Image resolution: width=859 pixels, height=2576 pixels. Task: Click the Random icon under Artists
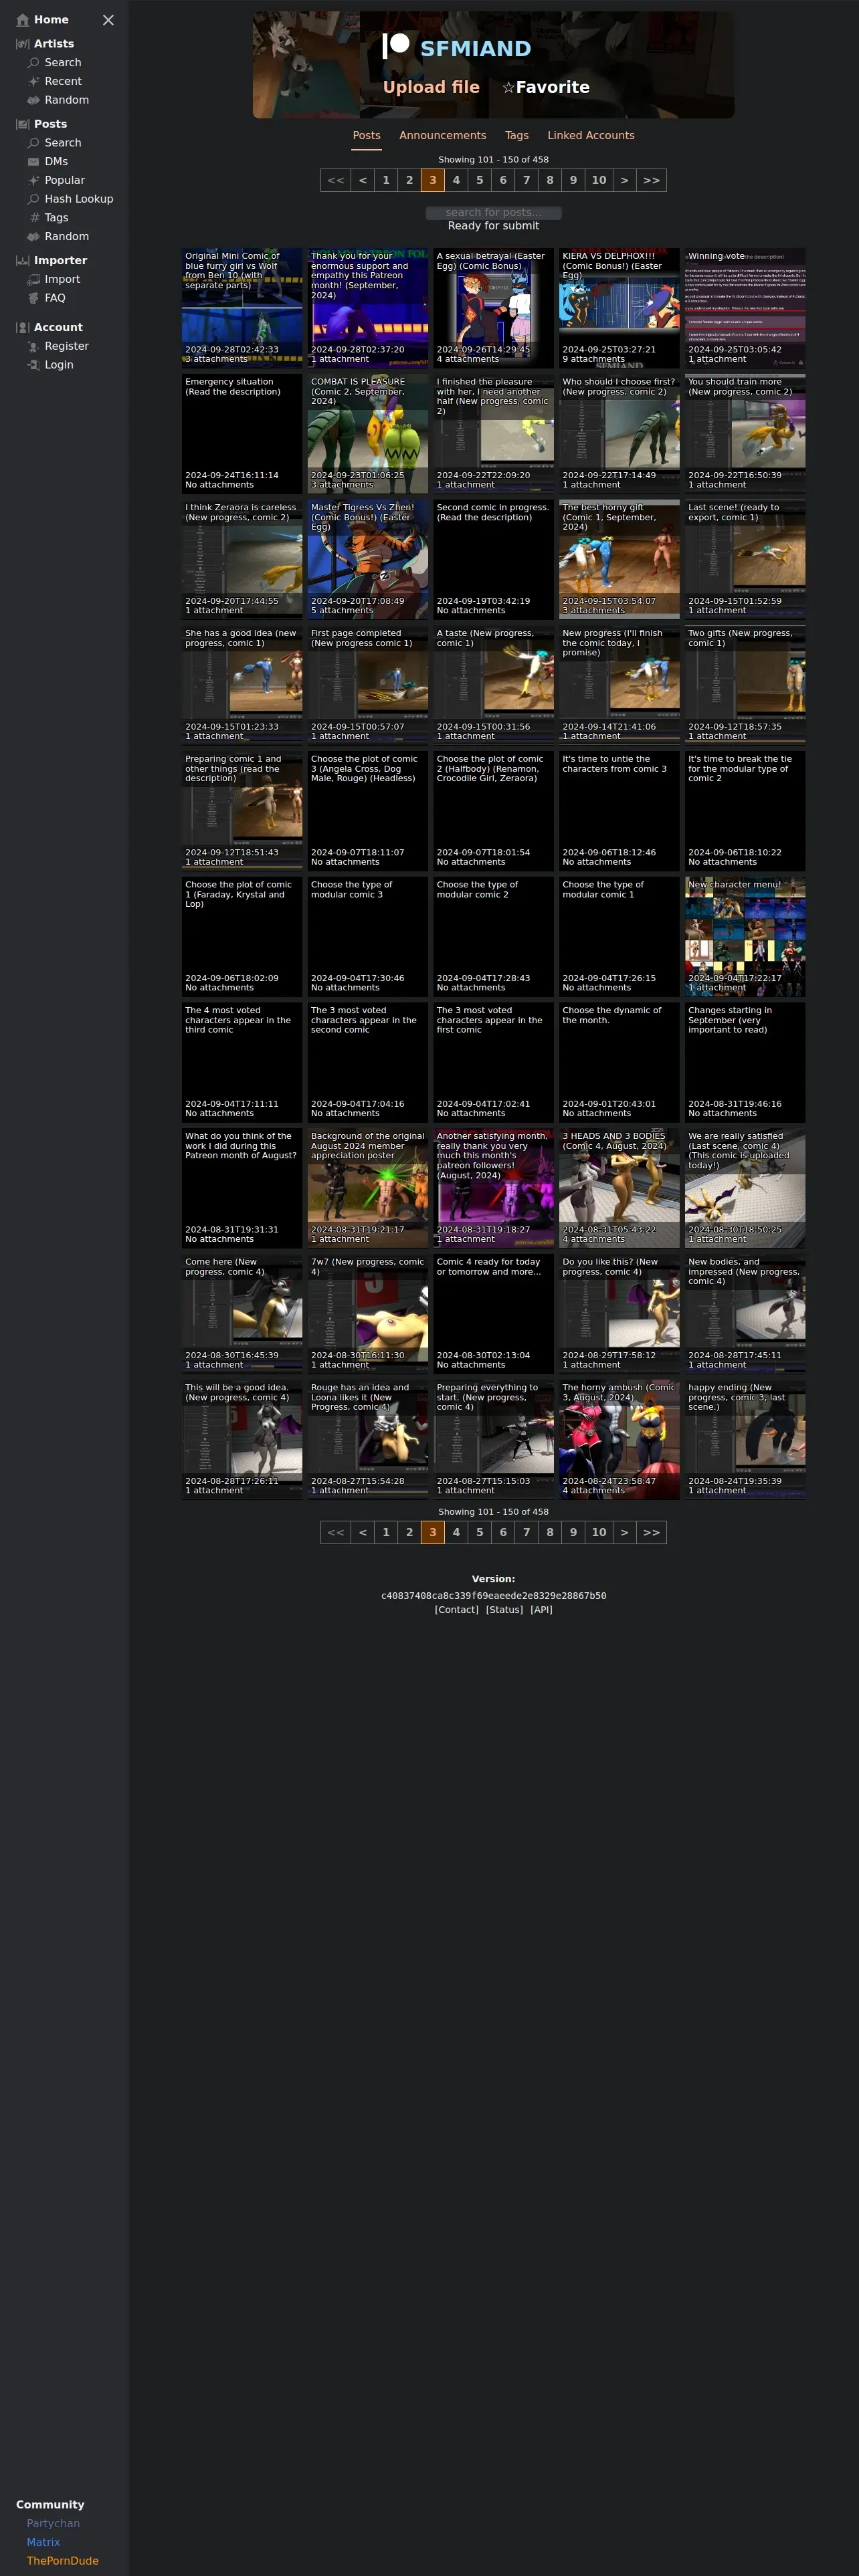(33, 100)
